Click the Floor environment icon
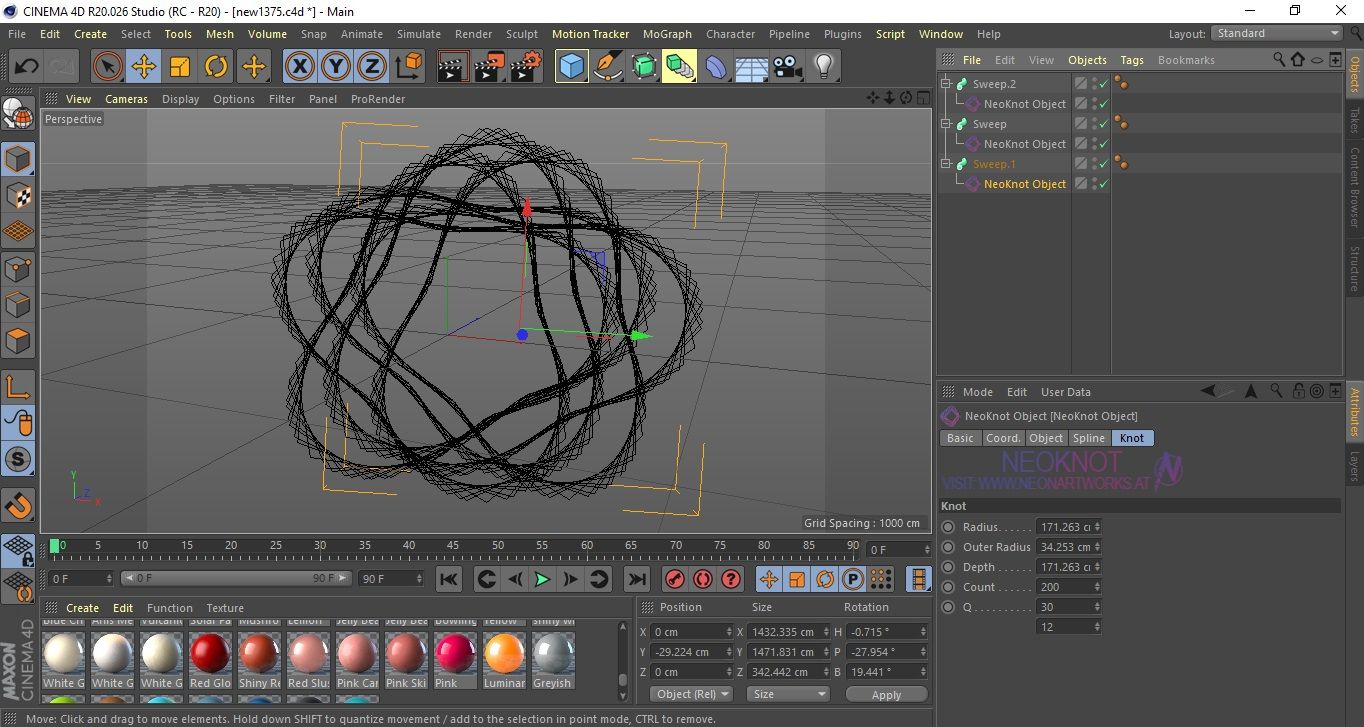Viewport: 1364px width, 727px height. point(751,67)
